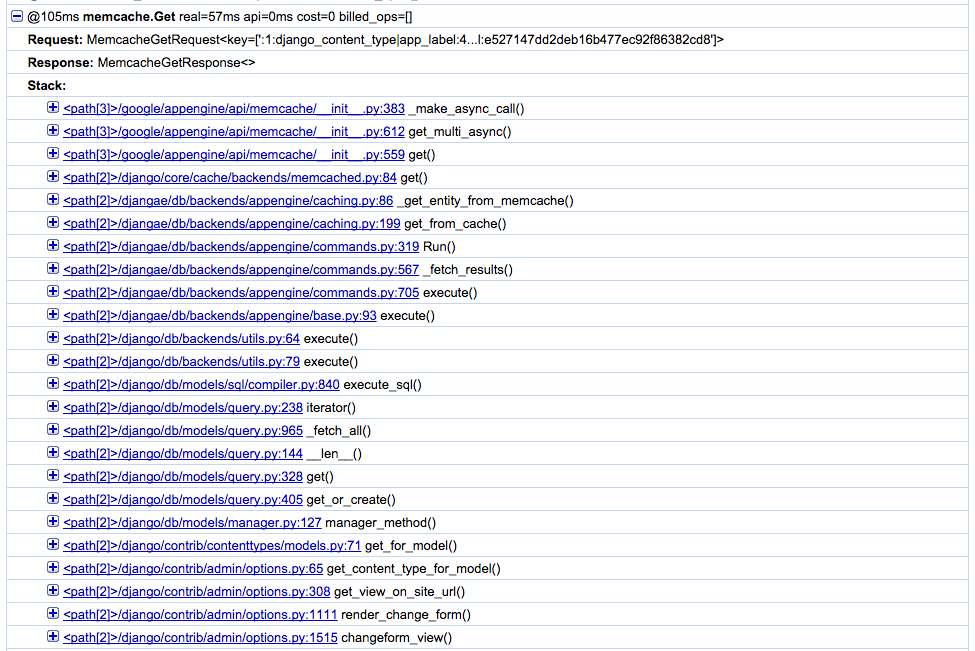Image resolution: width=975 pixels, height=651 pixels.
Task: Open the admin/options.py:308 source link
Action: (x=196, y=592)
